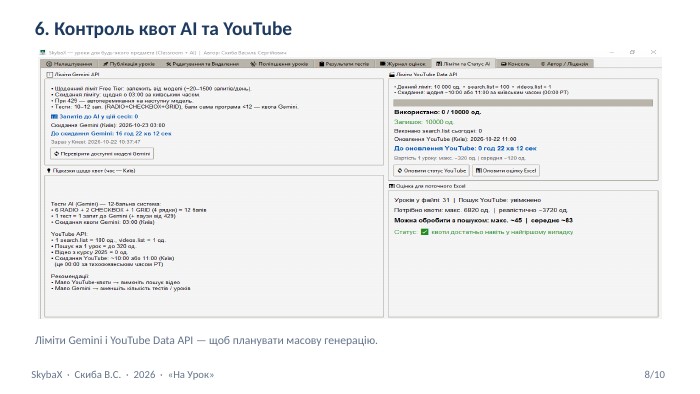Click the slide title Контроль квот AI та YouTube
Screen dimensions: 700x394
pyautogui.click(x=163, y=29)
